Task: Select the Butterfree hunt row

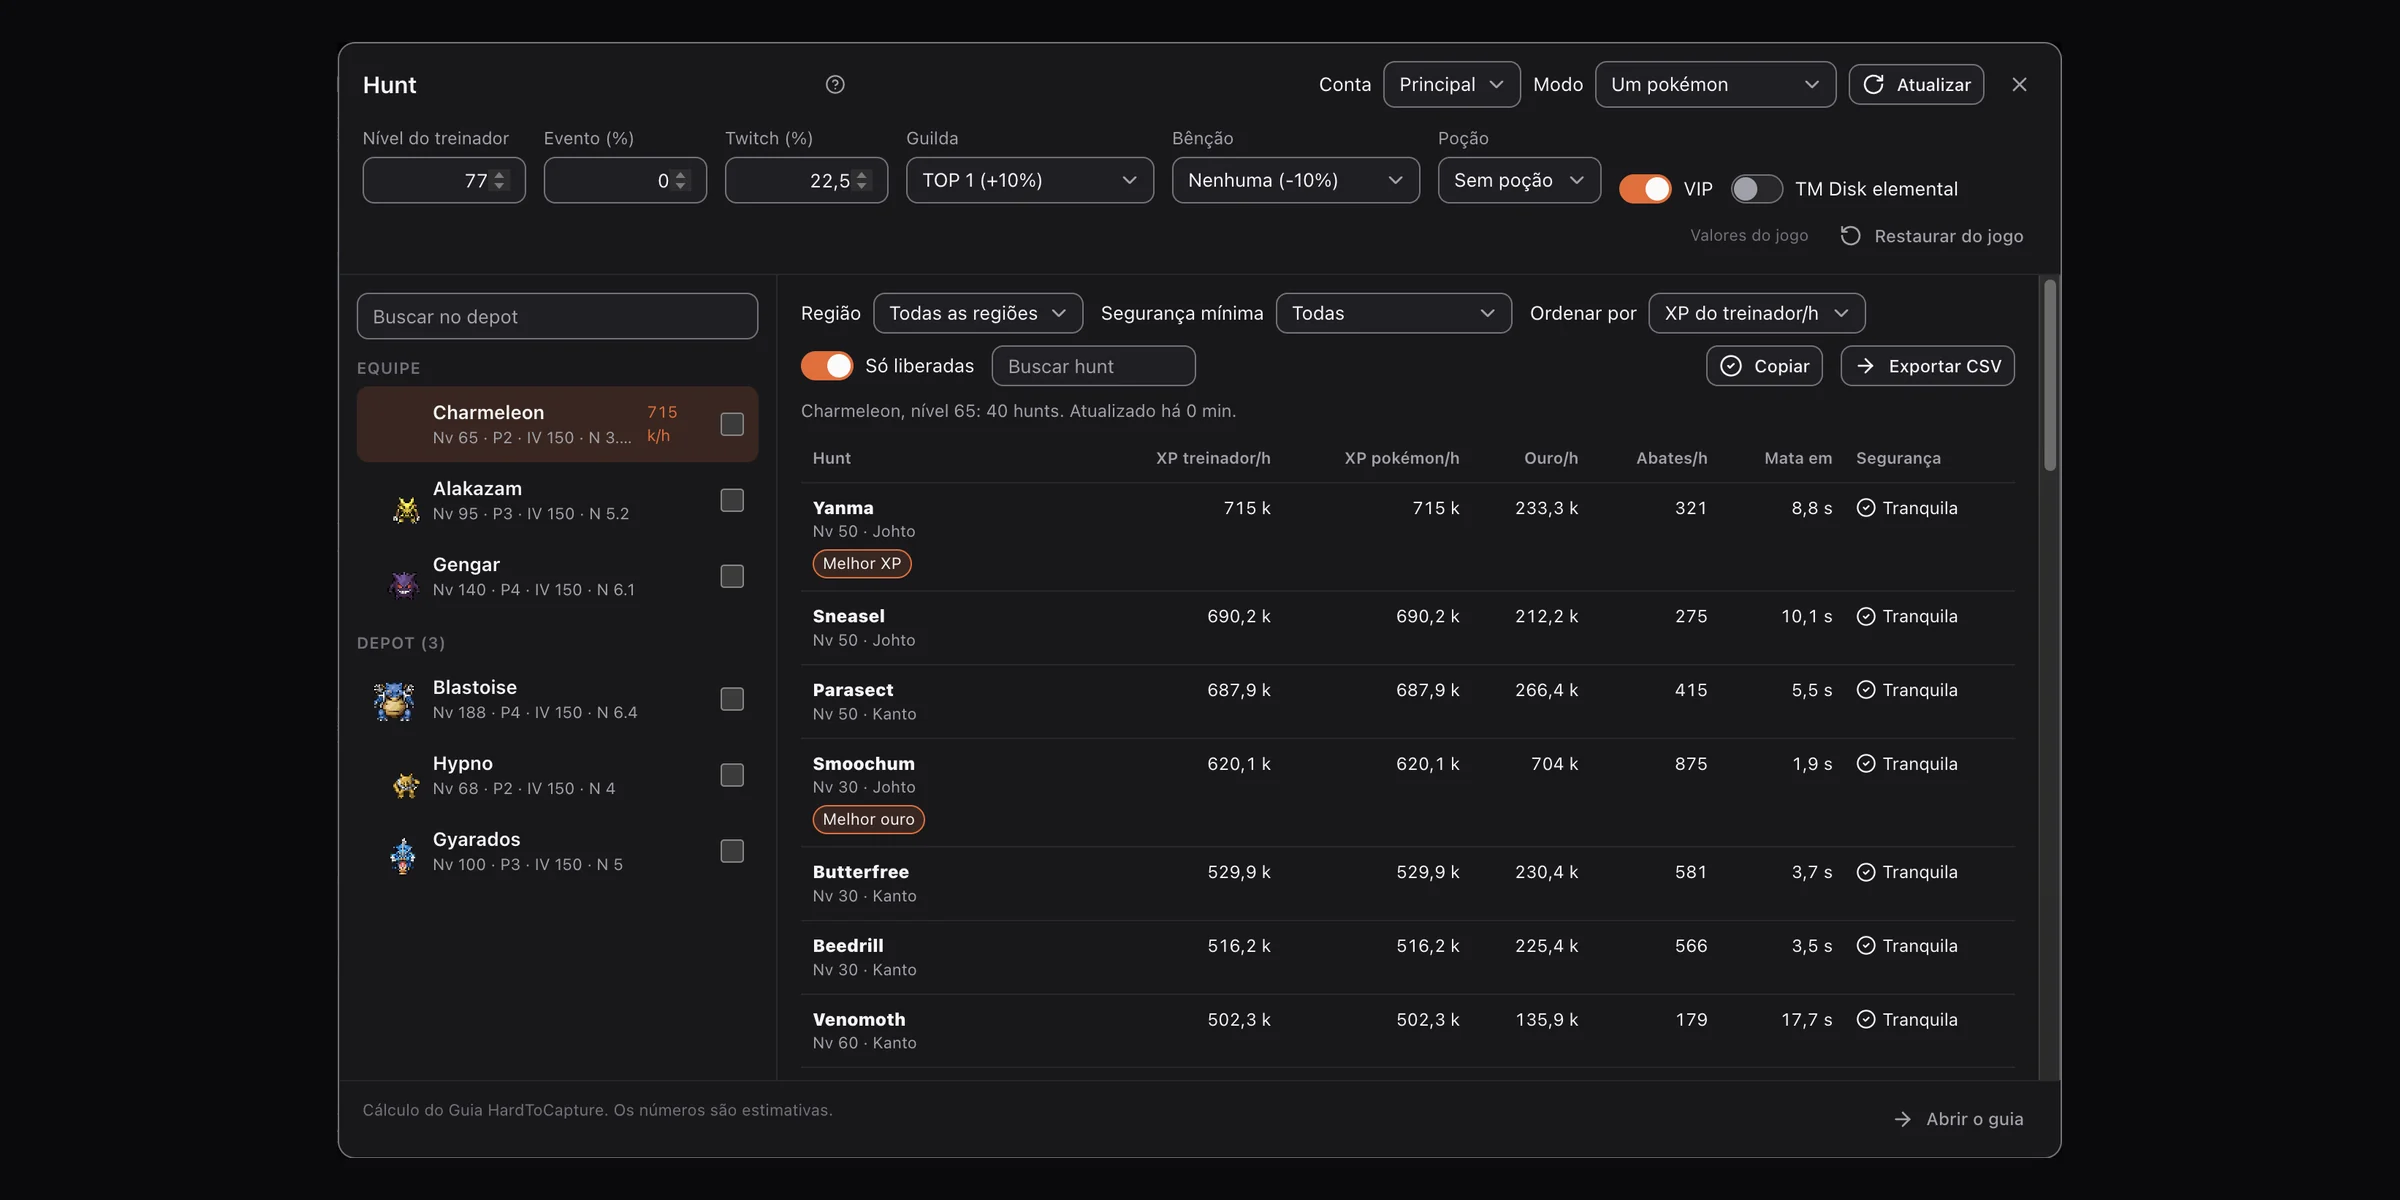Action: tap(1408, 884)
